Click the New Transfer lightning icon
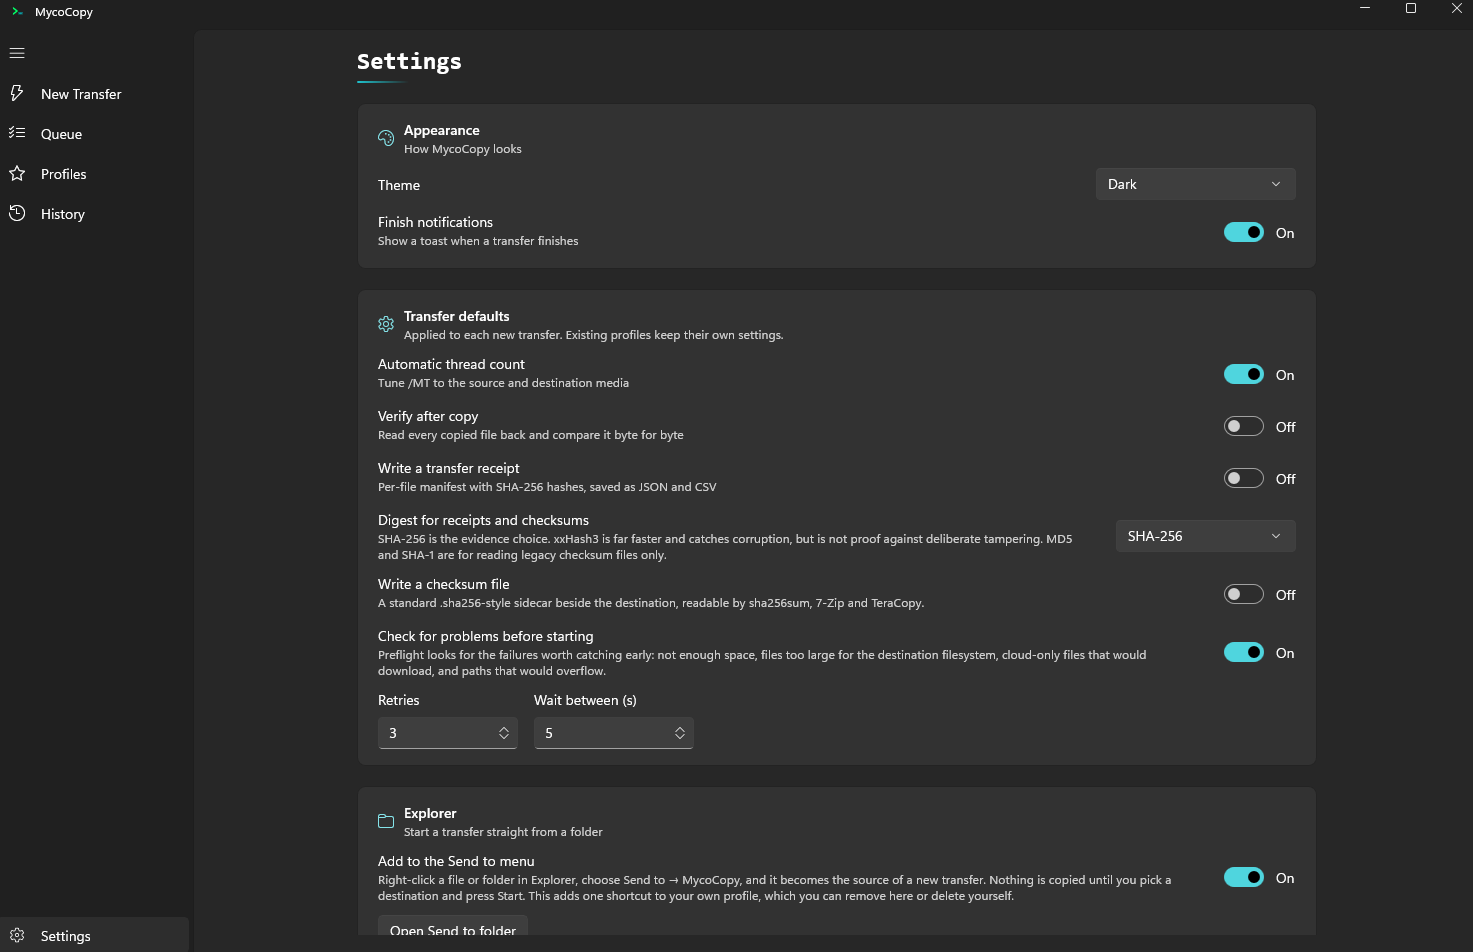Screen dimensions: 1473x952 (x=17, y=93)
